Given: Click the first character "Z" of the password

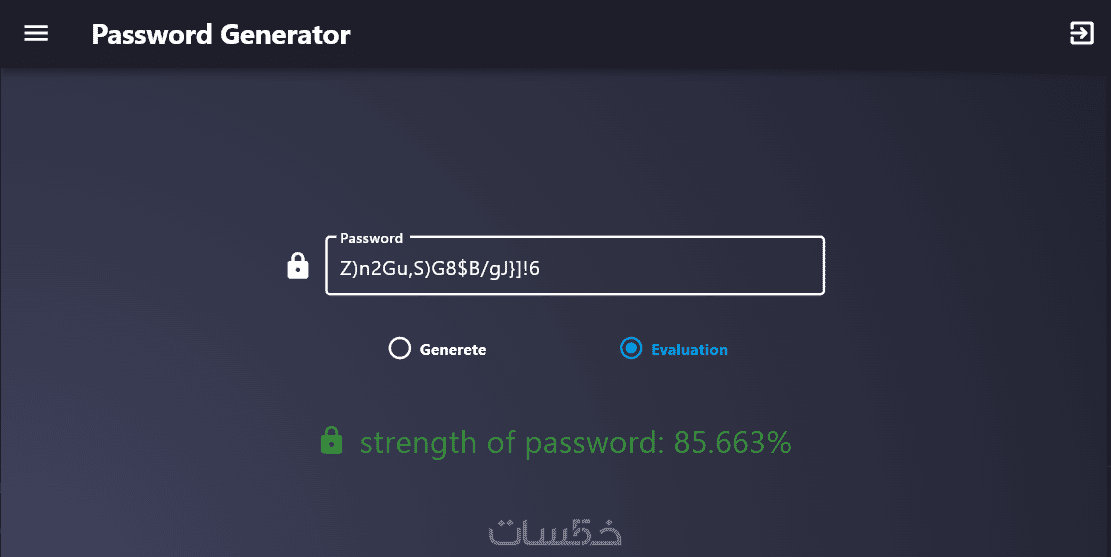Looking at the screenshot, I should click(x=346, y=268).
